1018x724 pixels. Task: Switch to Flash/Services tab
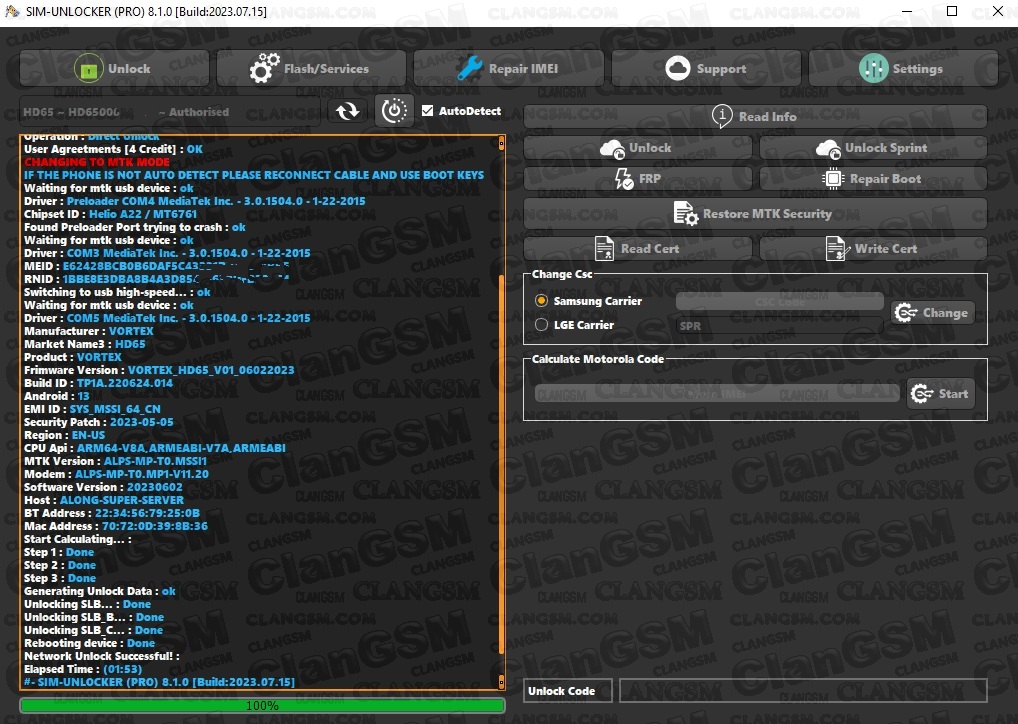[312, 68]
